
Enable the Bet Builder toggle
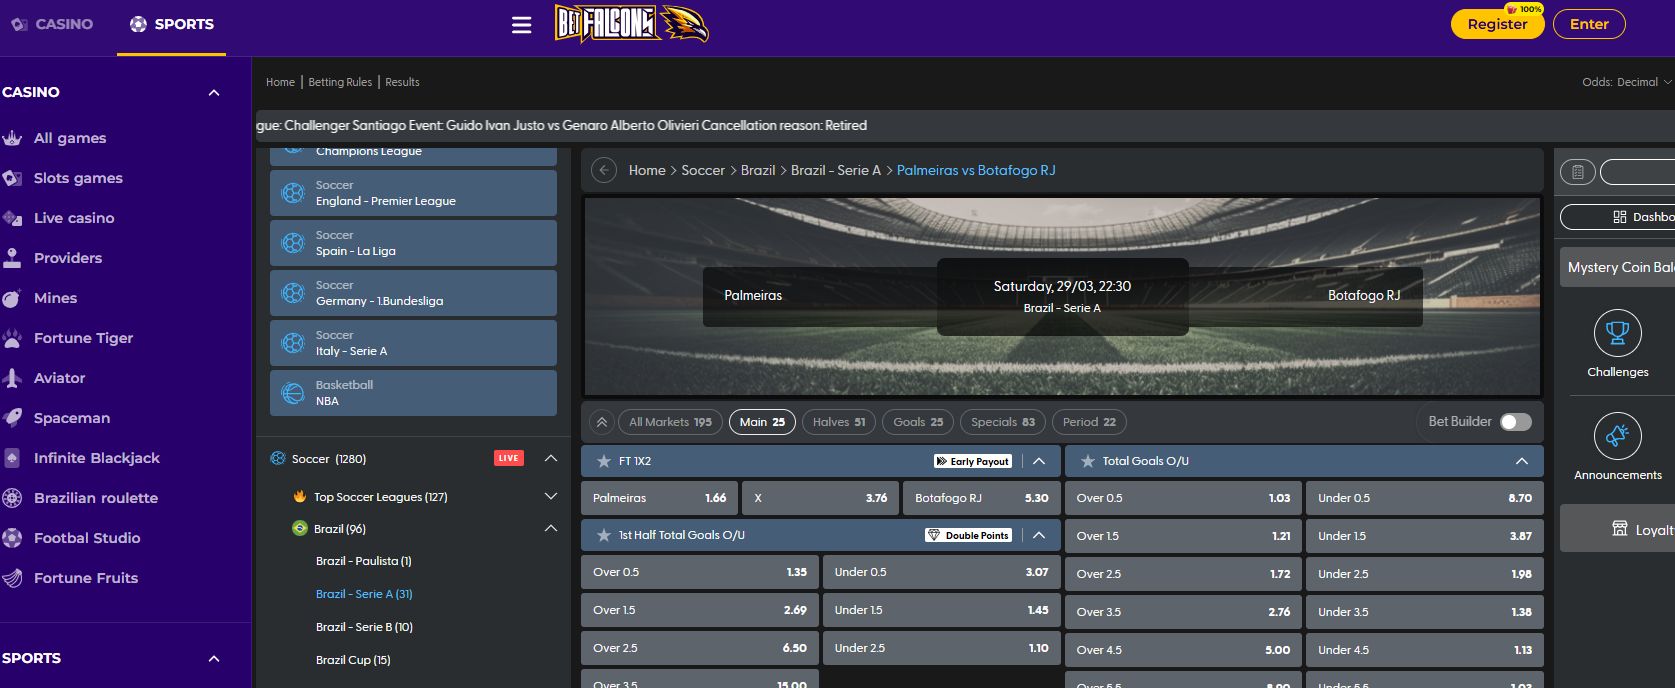(1515, 422)
